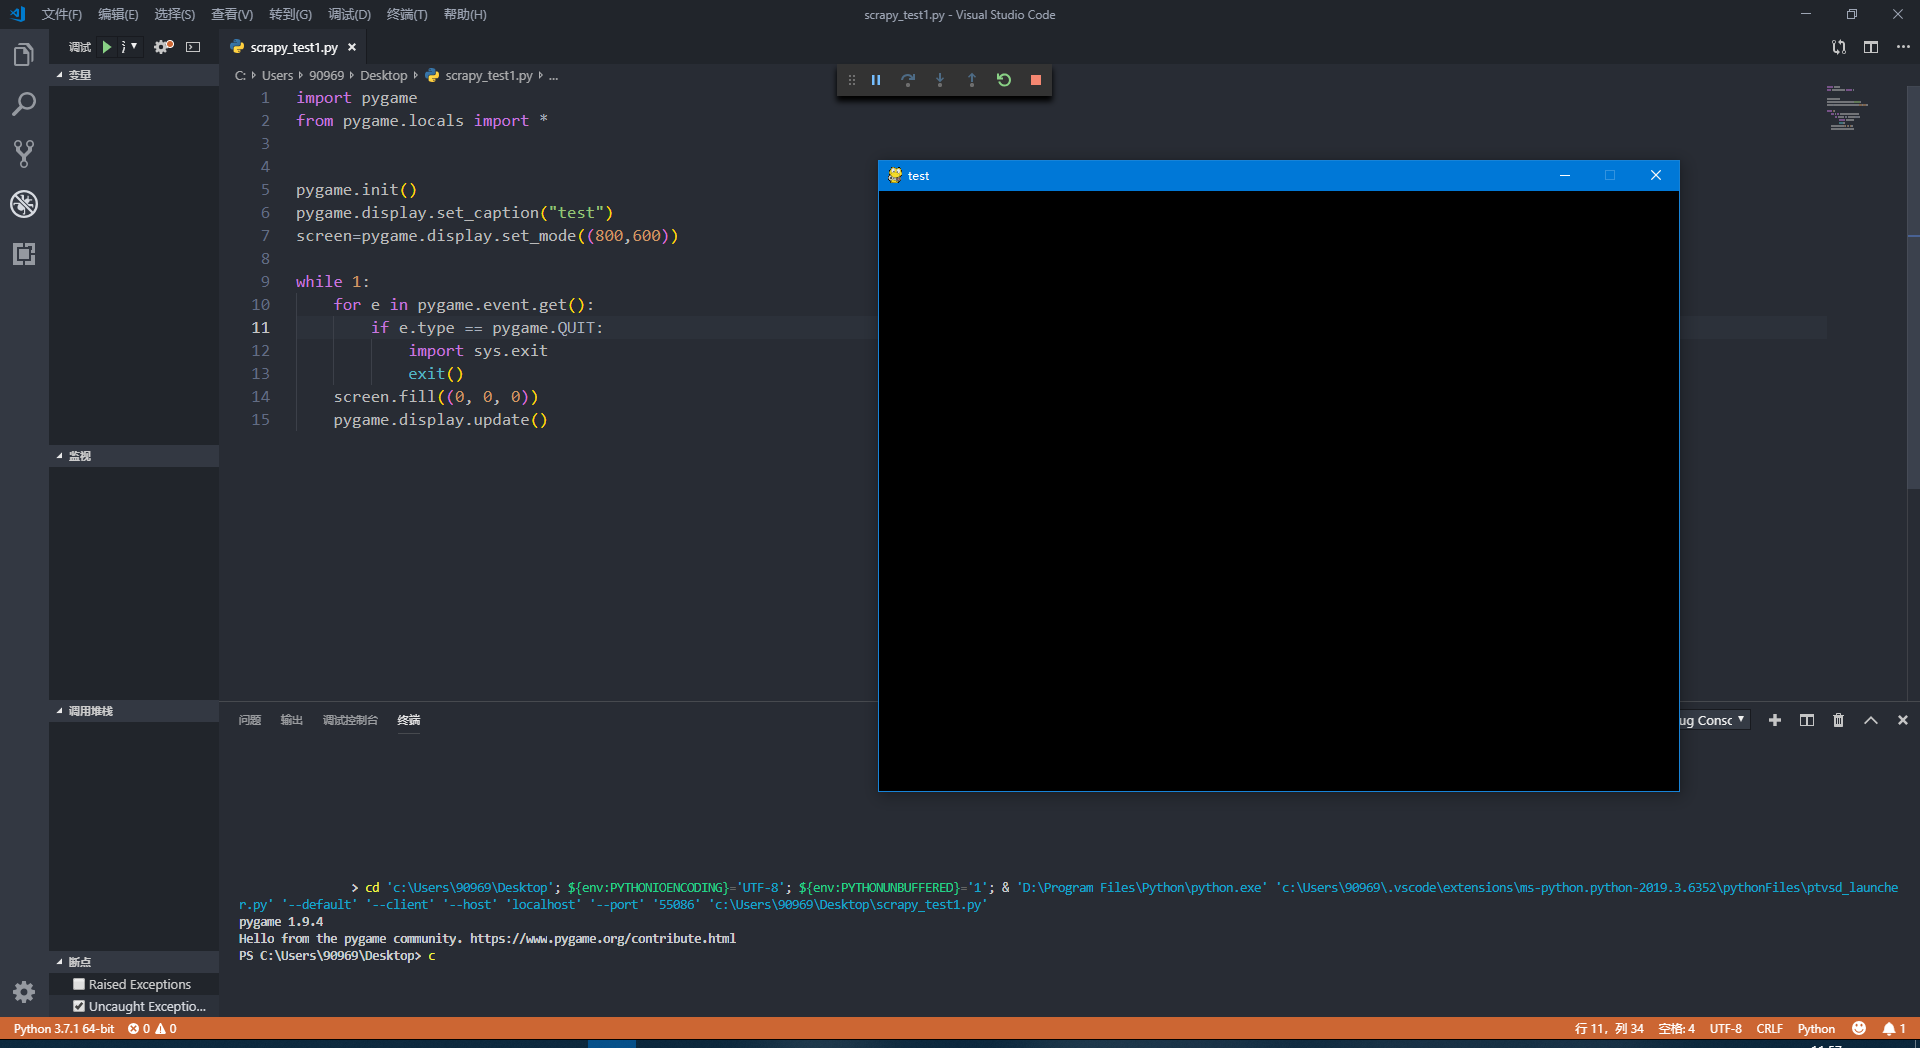Open the Explorer view in activity bar
The width and height of the screenshot is (1920, 1048).
[x=24, y=54]
